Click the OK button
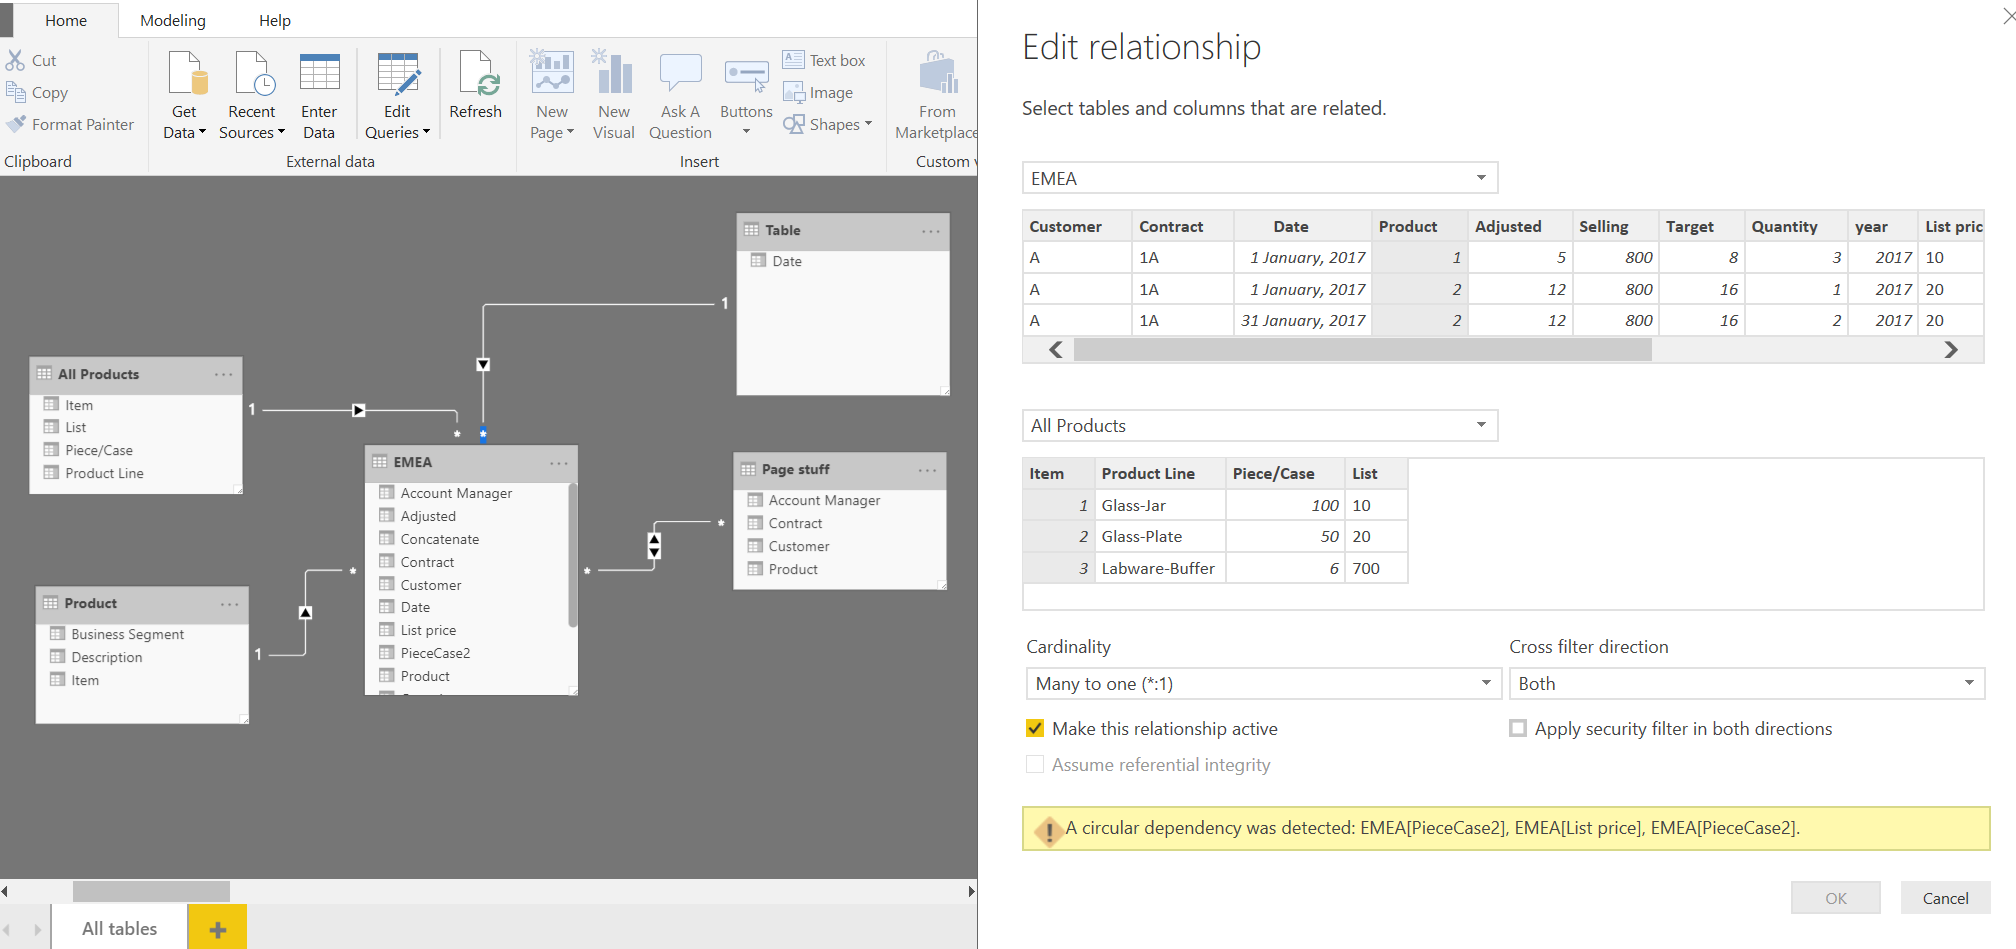 point(1836,898)
